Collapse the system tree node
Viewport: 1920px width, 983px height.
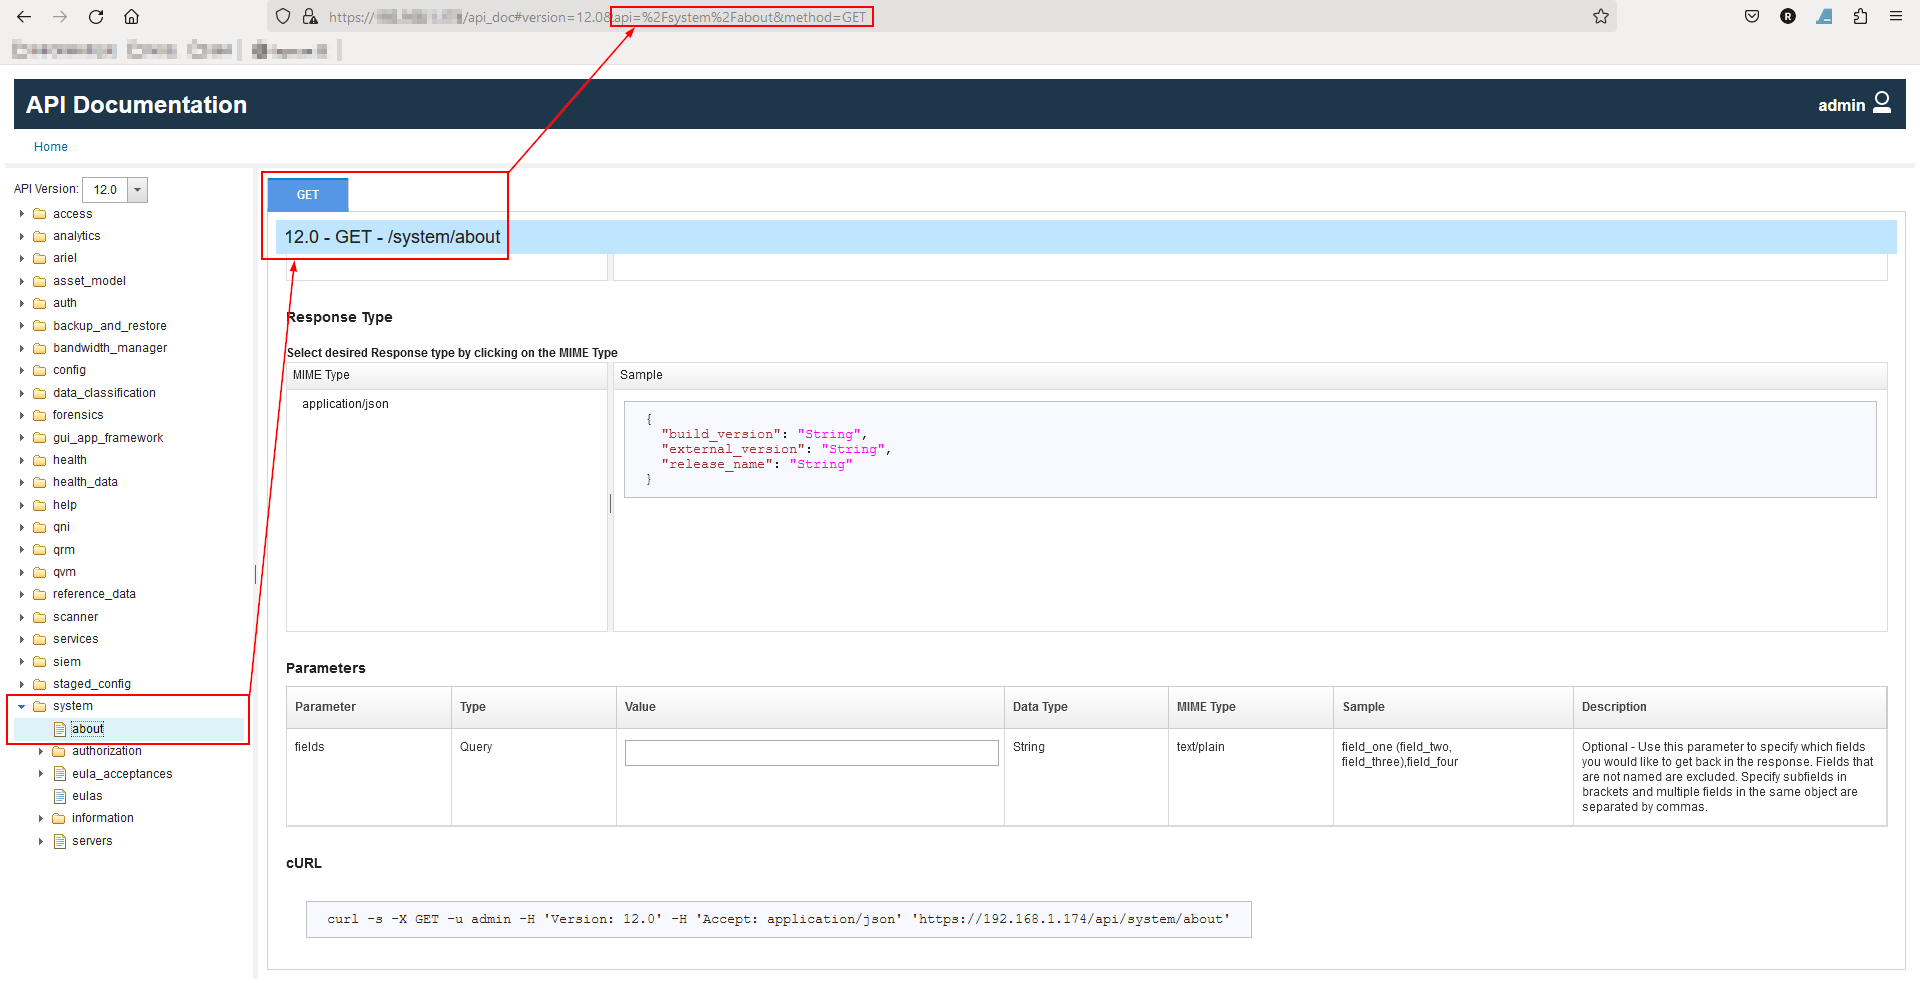tap(22, 706)
